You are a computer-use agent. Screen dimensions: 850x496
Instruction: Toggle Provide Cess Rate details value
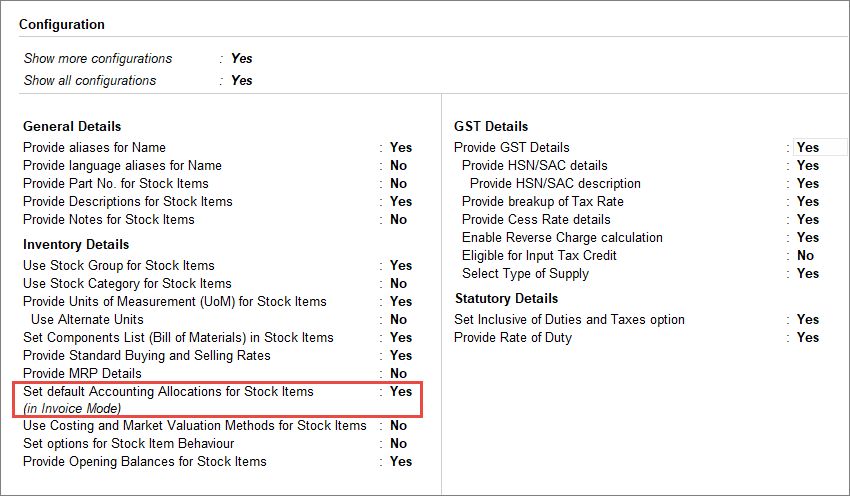click(x=808, y=220)
